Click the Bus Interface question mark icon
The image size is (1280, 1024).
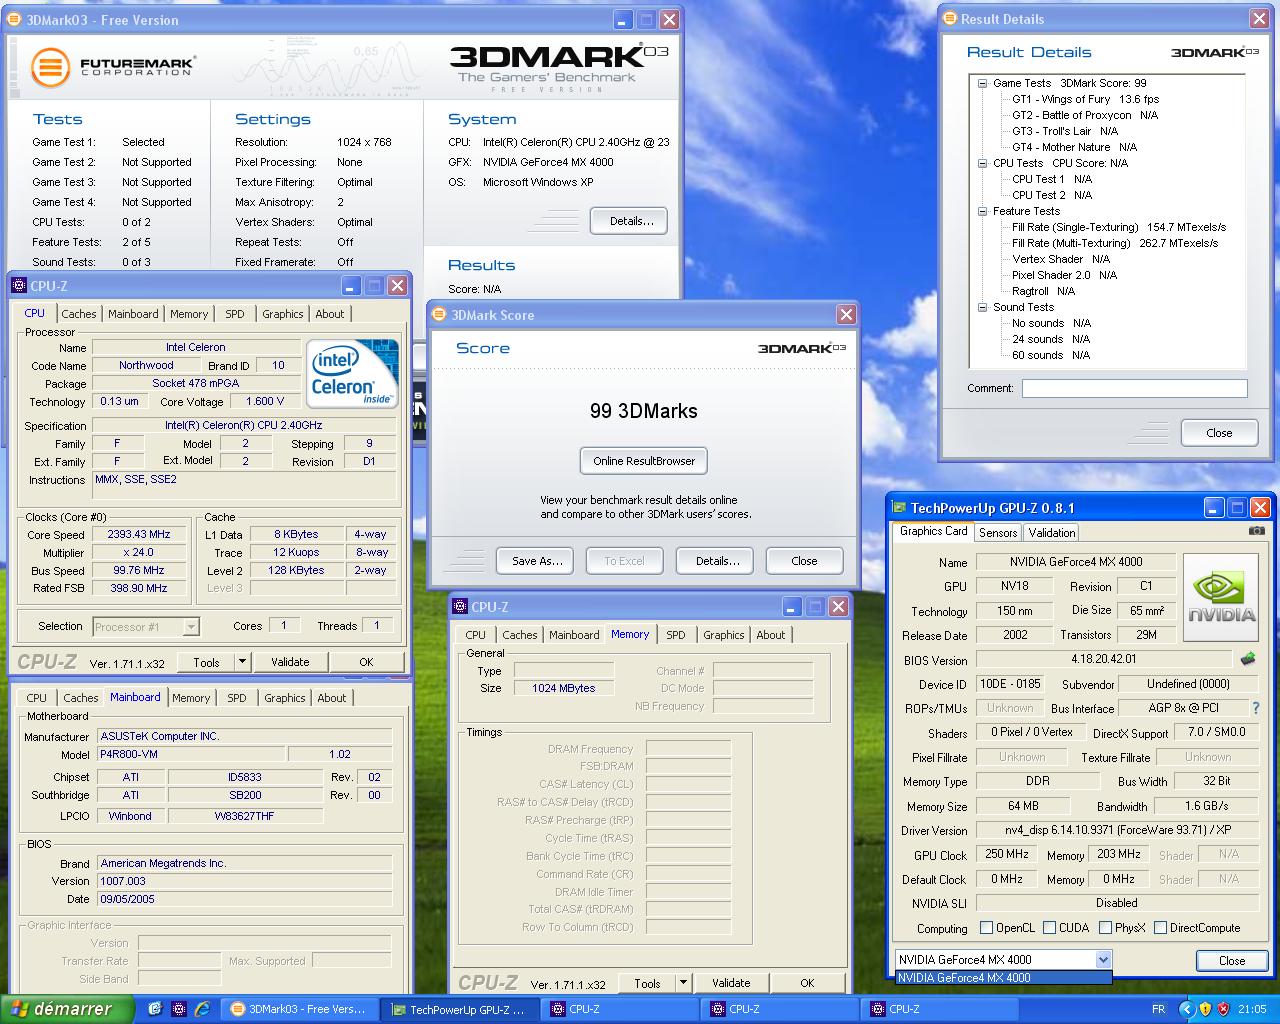pyautogui.click(x=1256, y=708)
